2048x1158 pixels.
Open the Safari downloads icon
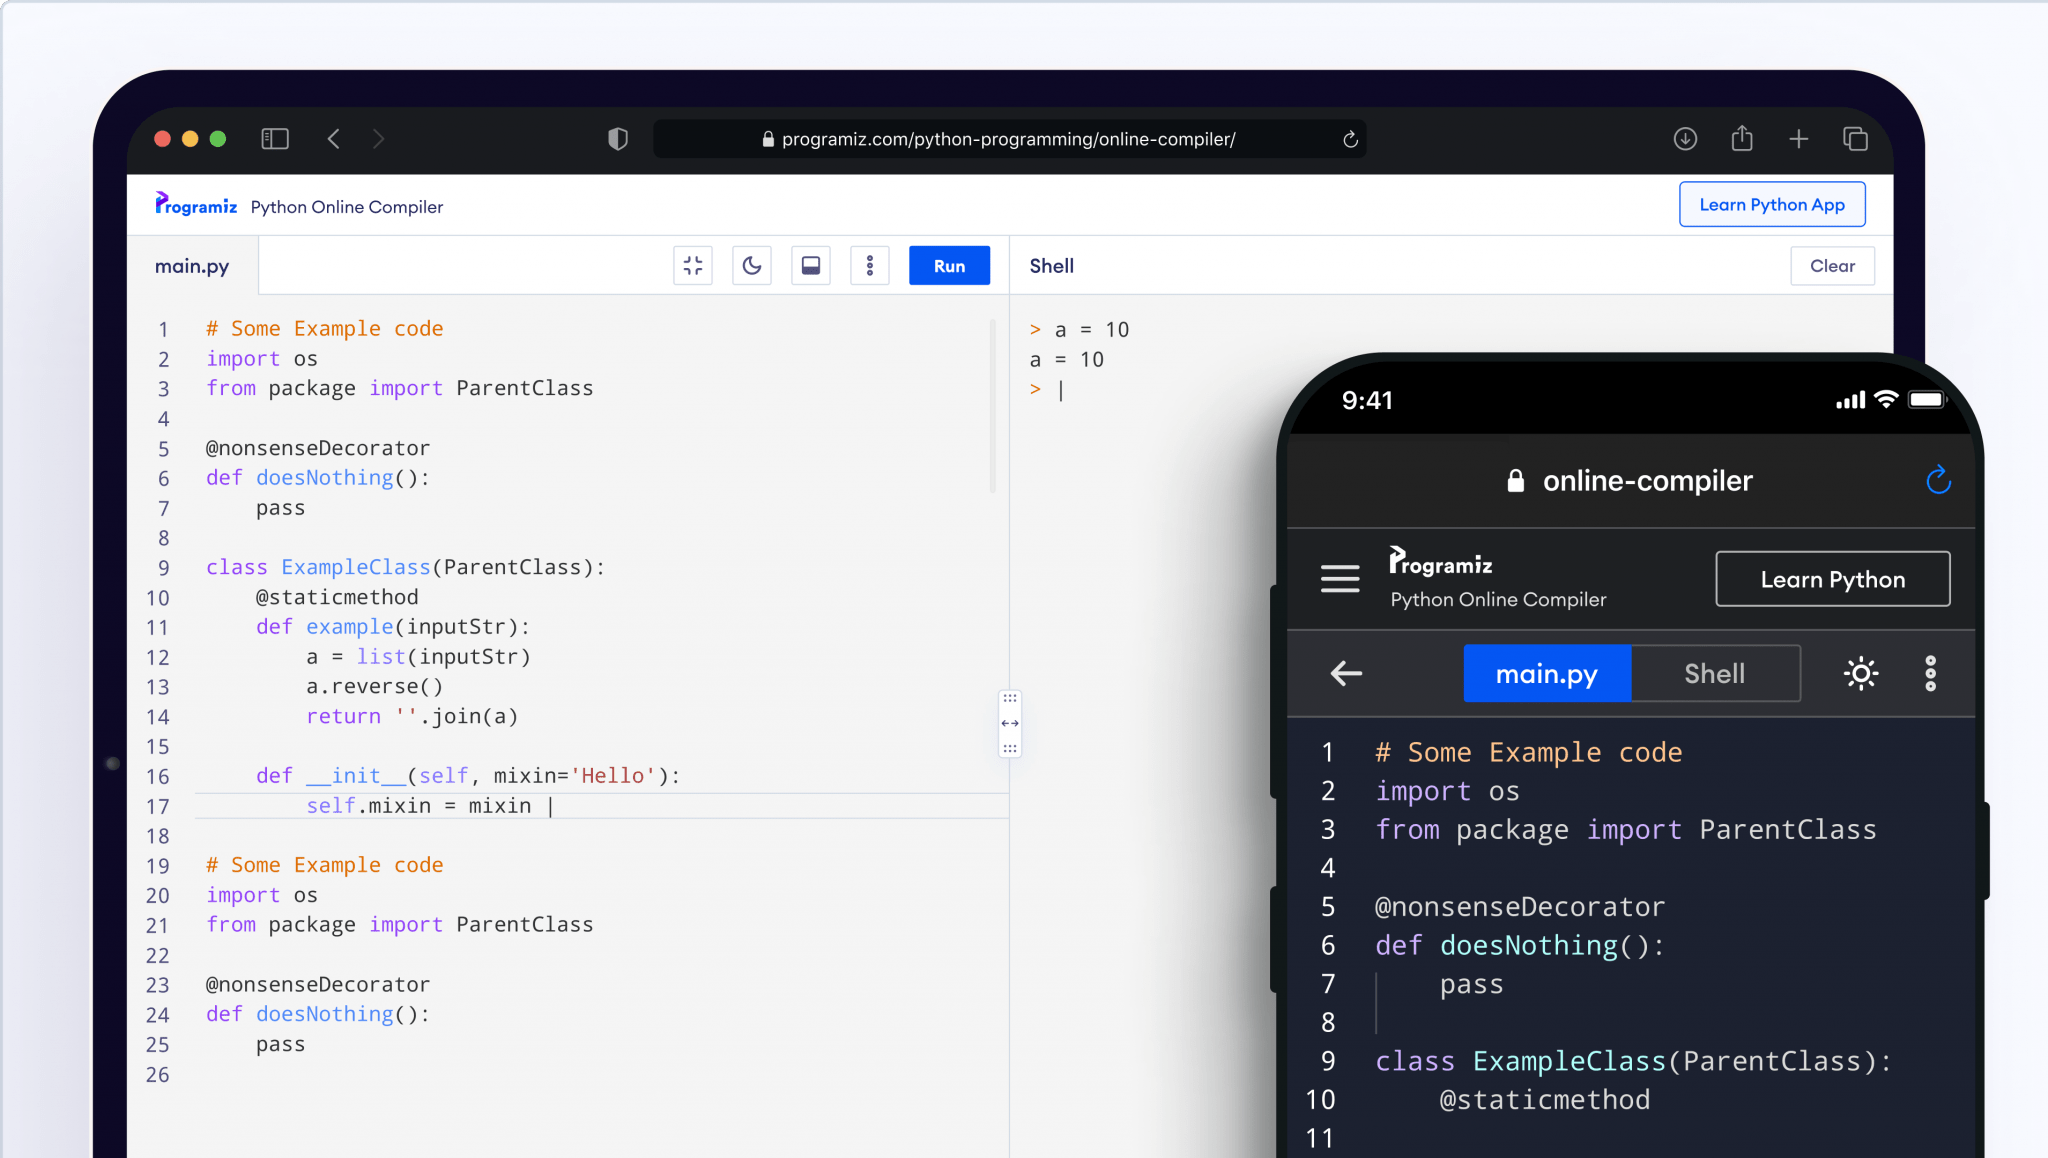click(1685, 139)
